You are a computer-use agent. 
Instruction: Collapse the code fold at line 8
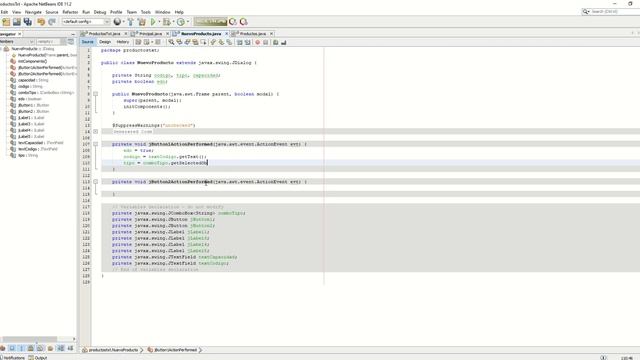[x=96, y=94]
